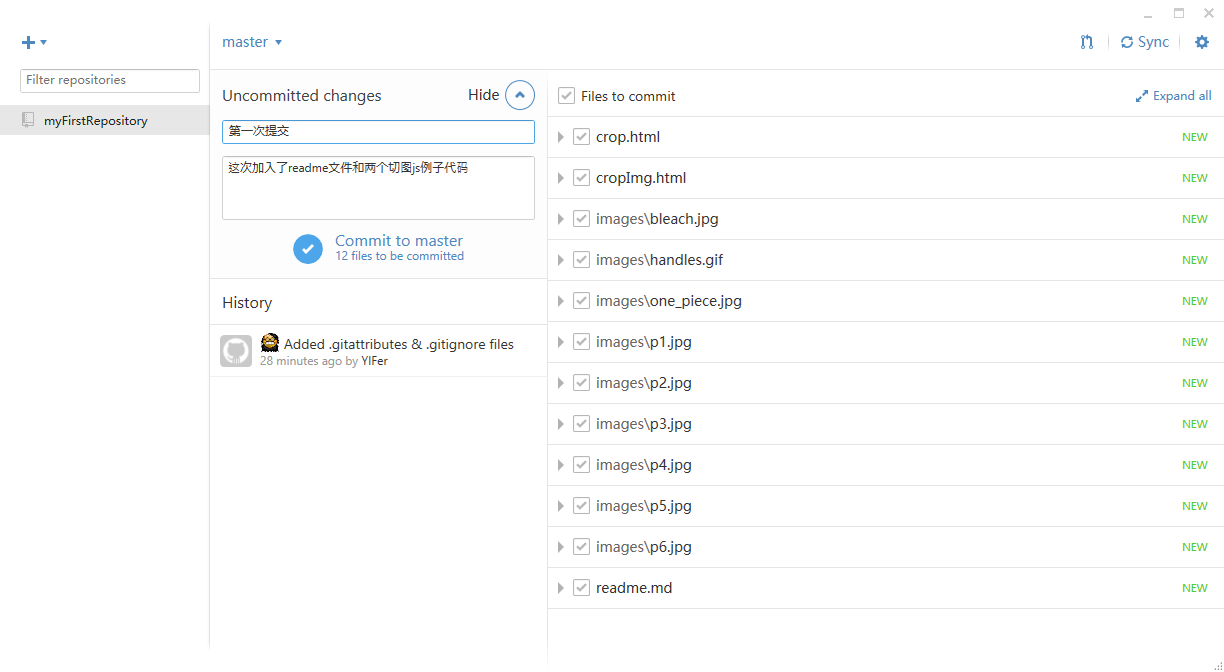1224x672 pixels.
Task: Collapse uncommitted changes with the up-arrow circle
Action: (x=520, y=95)
